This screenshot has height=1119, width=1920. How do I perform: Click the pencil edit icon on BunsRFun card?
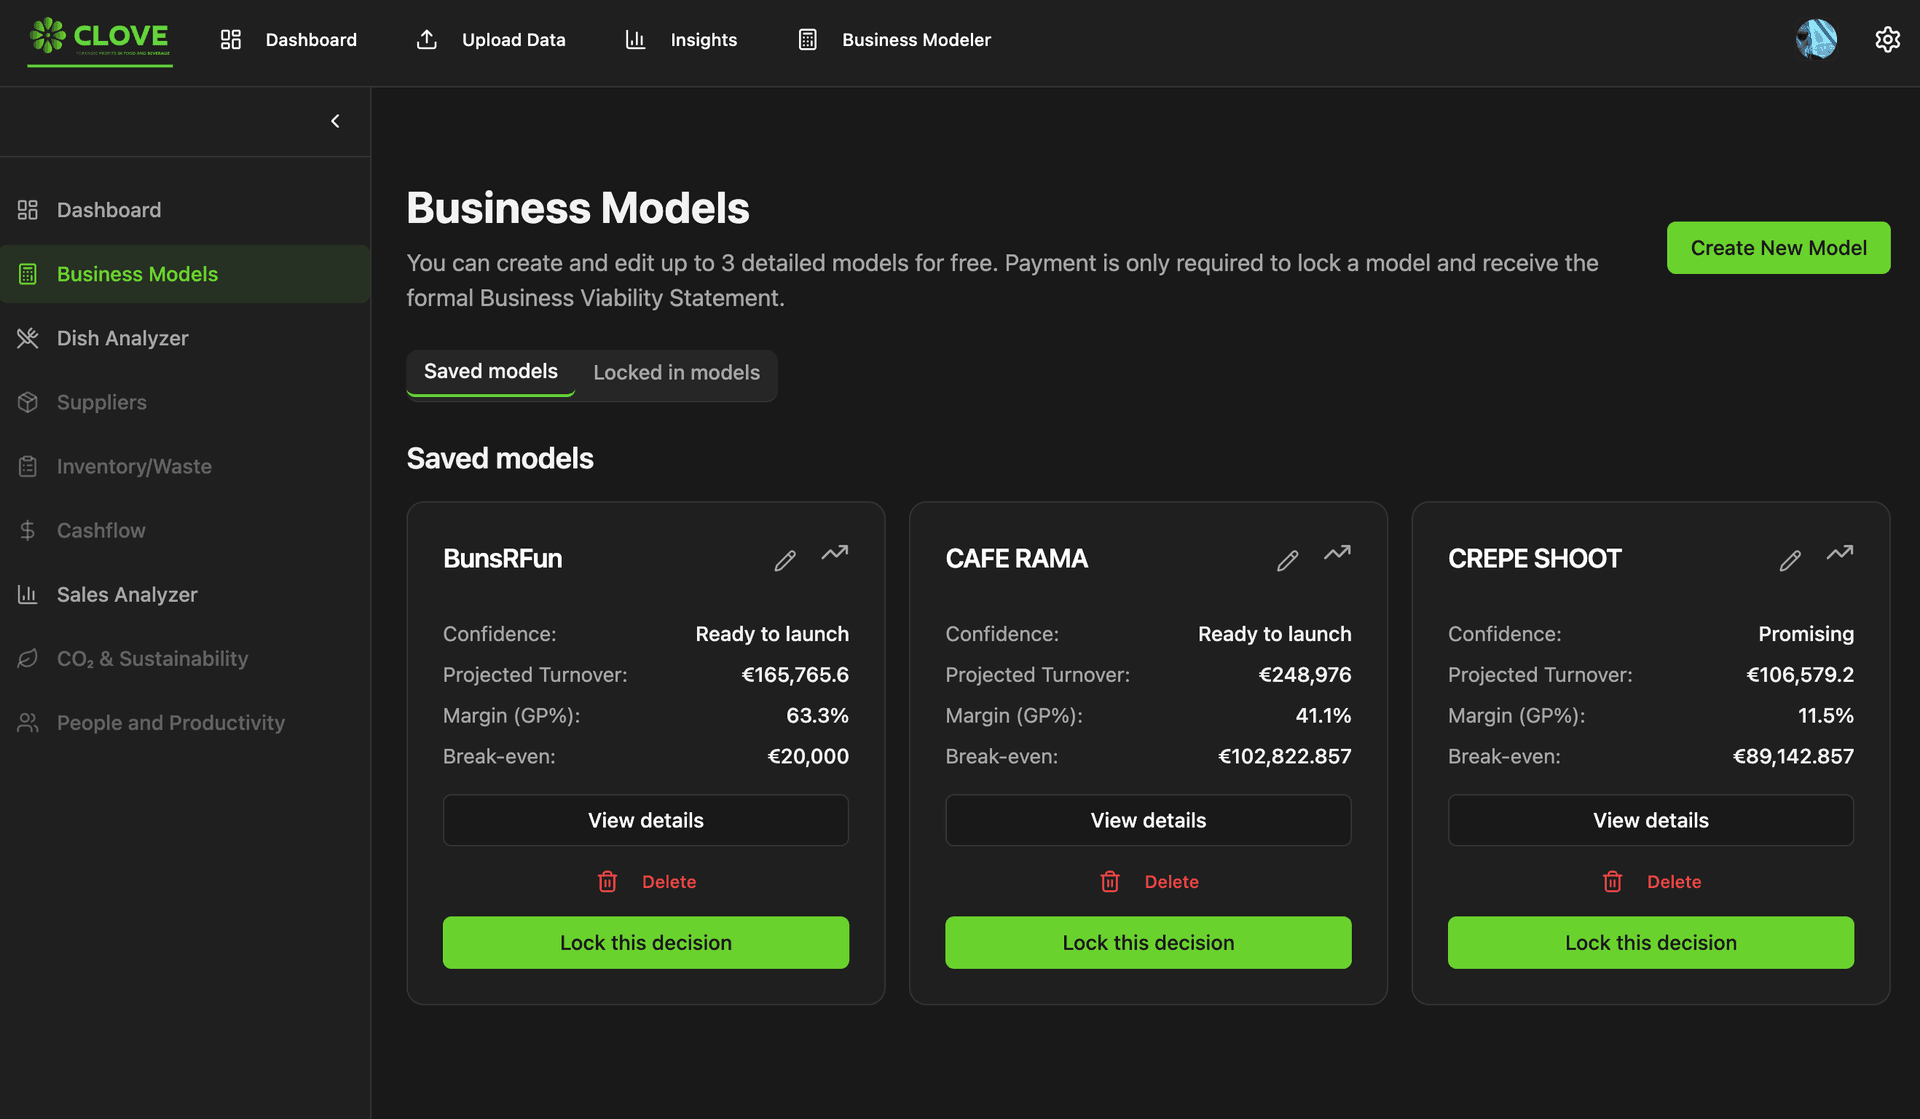coord(785,560)
